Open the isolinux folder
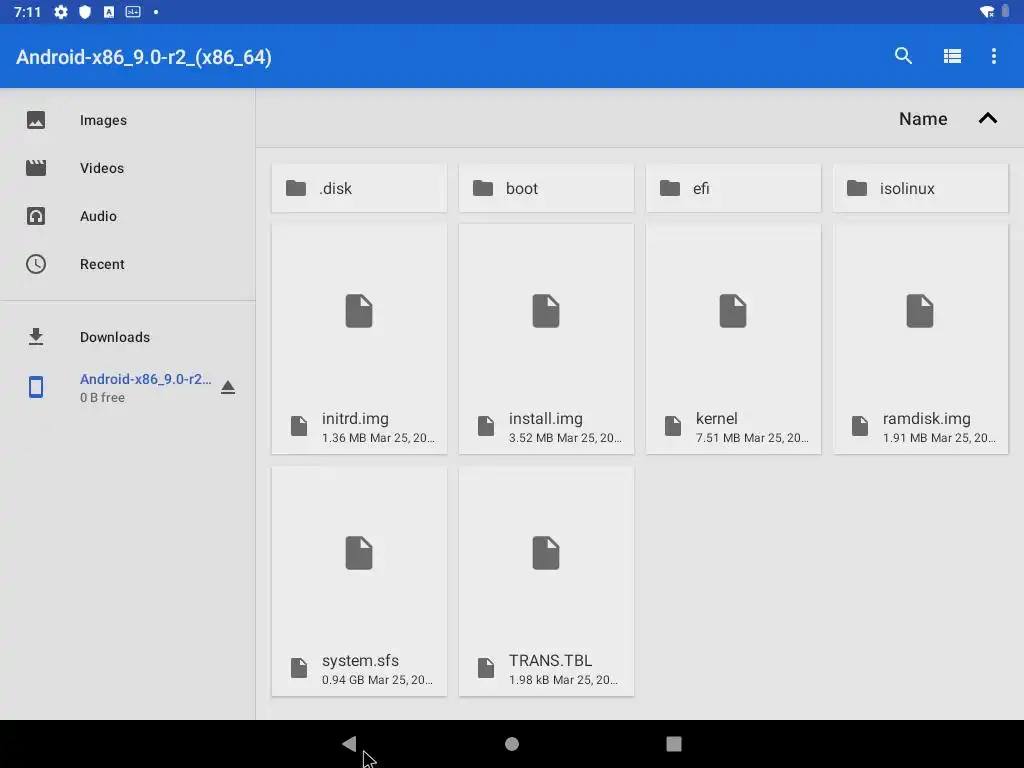This screenshot has width=1024, height=768. (921, 188)
